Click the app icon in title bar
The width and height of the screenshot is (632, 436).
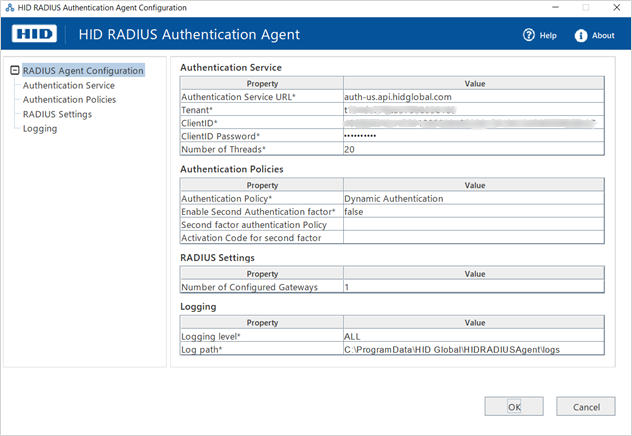point(10,7)
